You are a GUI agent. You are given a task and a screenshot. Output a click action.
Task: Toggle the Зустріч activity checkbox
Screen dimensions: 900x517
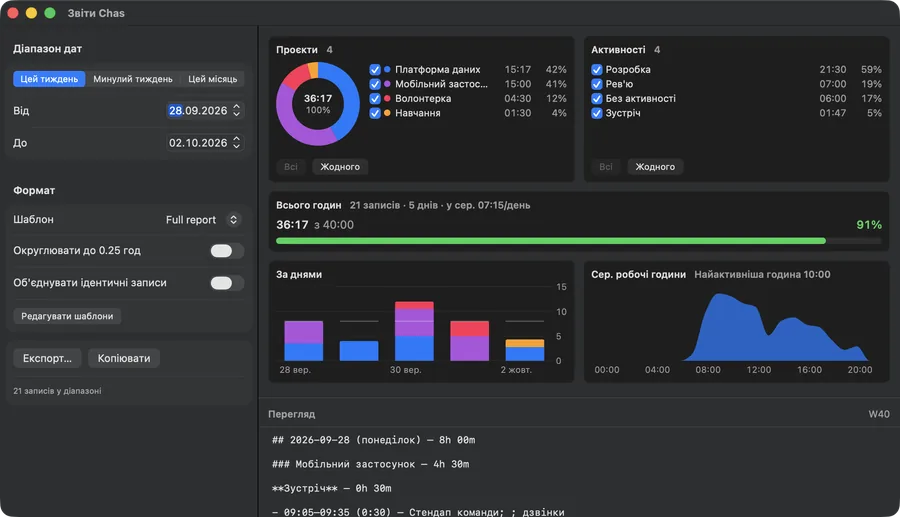pyautogui.click(x=596, y=113)
